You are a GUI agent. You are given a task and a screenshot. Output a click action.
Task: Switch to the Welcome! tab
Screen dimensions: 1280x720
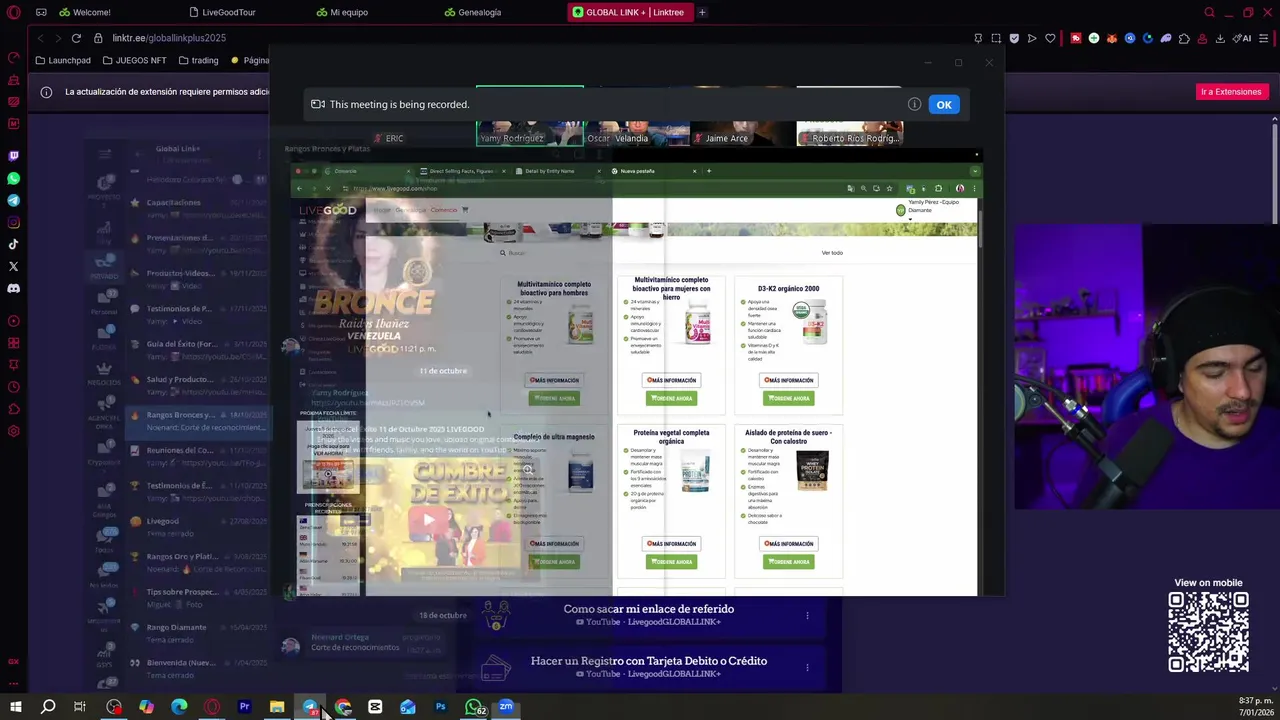point(92,12)
